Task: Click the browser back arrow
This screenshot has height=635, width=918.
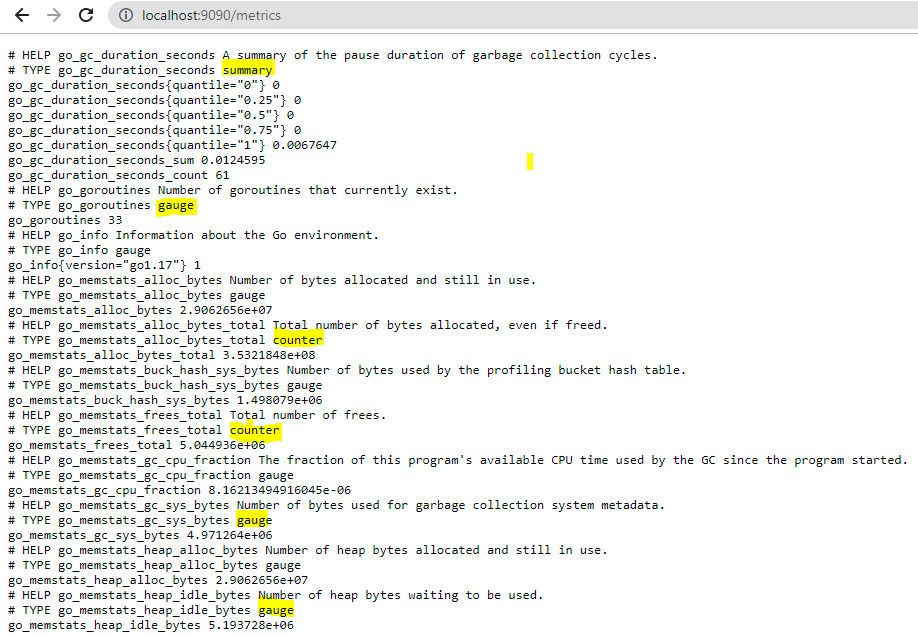Action: click(x=22, y=16)
